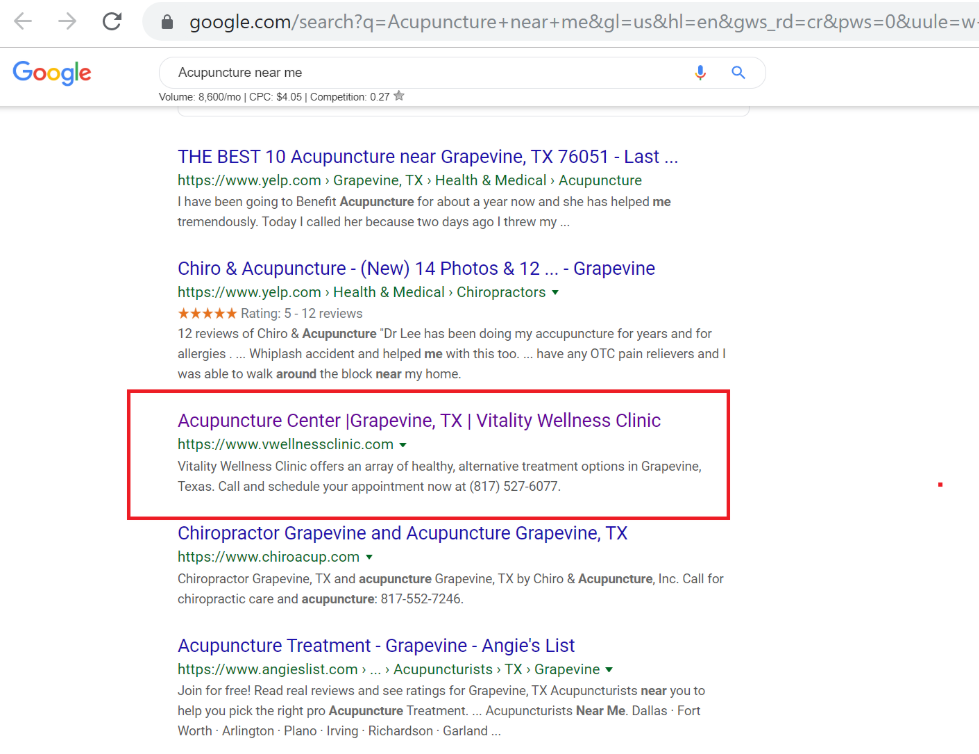Click snippet starting '12 reviews of Chiro'
The height and width of the screenshot is (754, 979).
pos(451,354)
